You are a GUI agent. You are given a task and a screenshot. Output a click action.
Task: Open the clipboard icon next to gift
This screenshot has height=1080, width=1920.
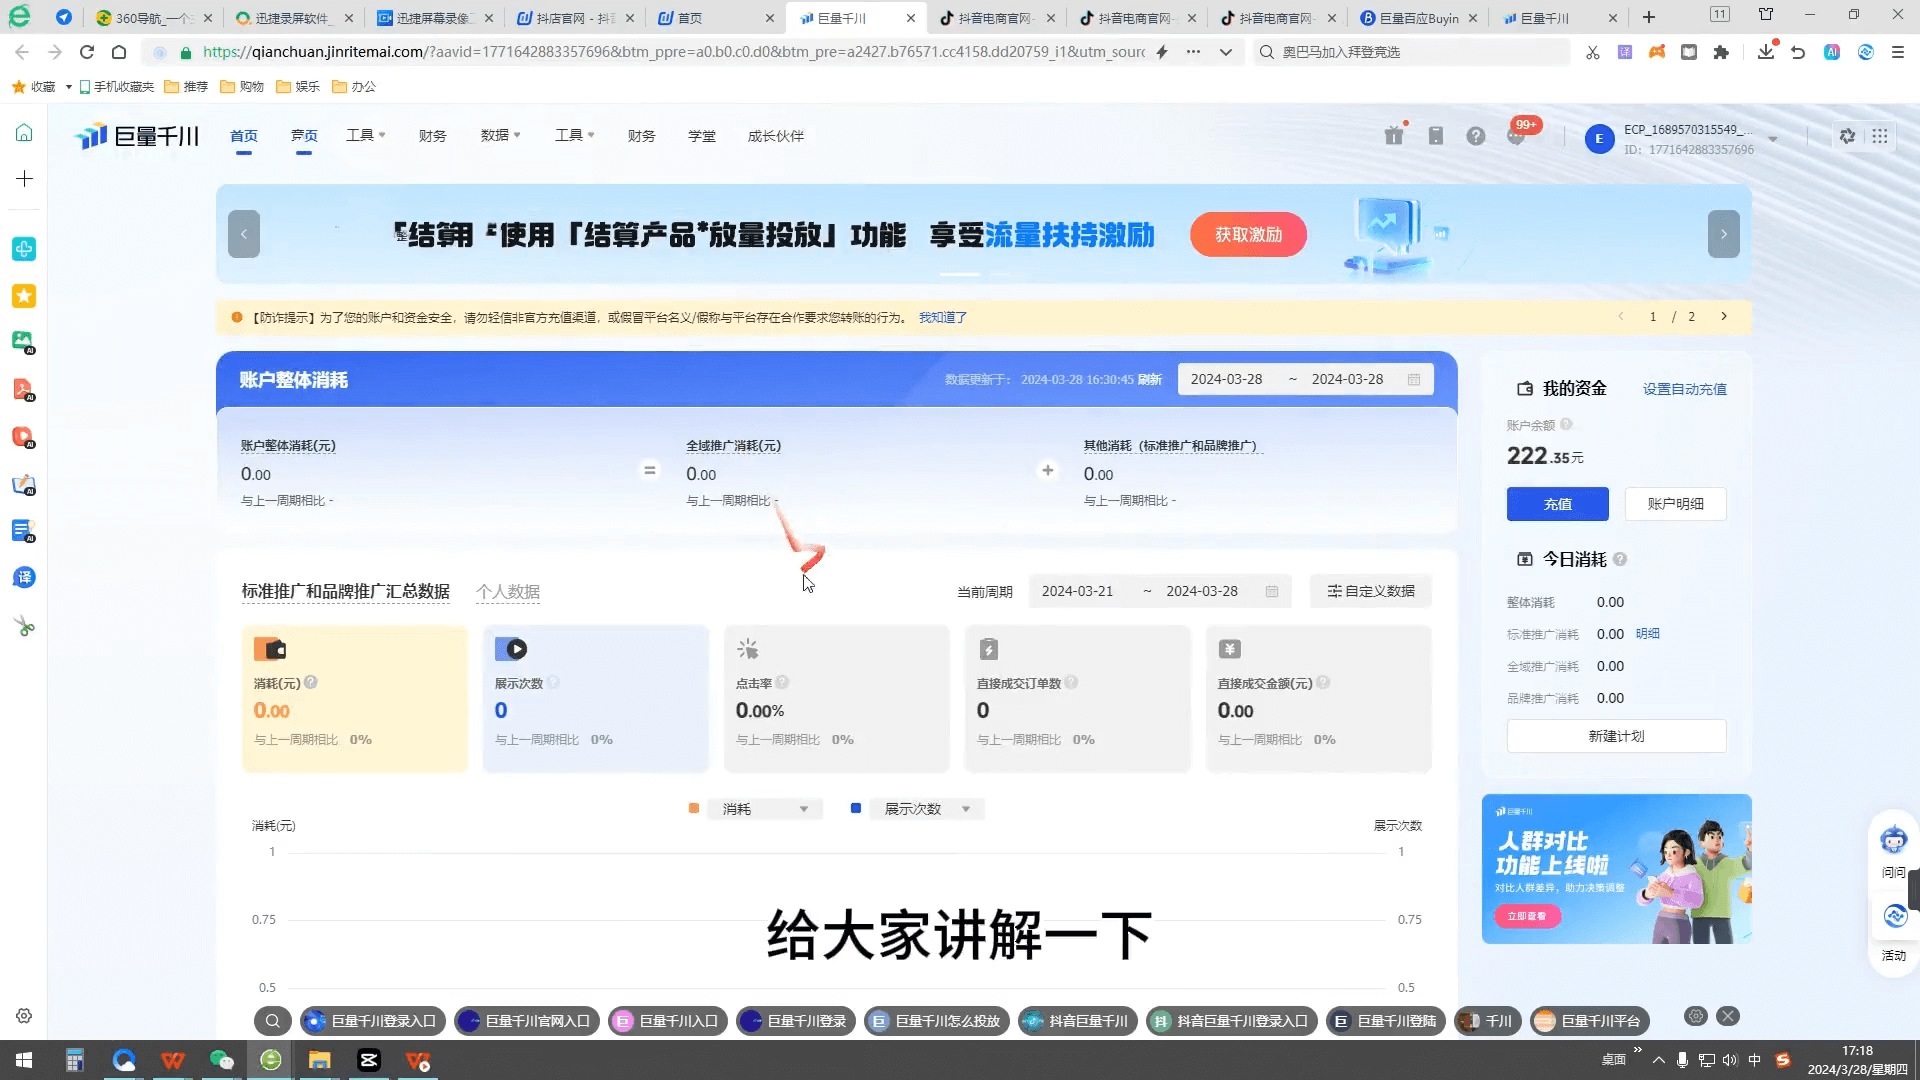click(1436, 136)
